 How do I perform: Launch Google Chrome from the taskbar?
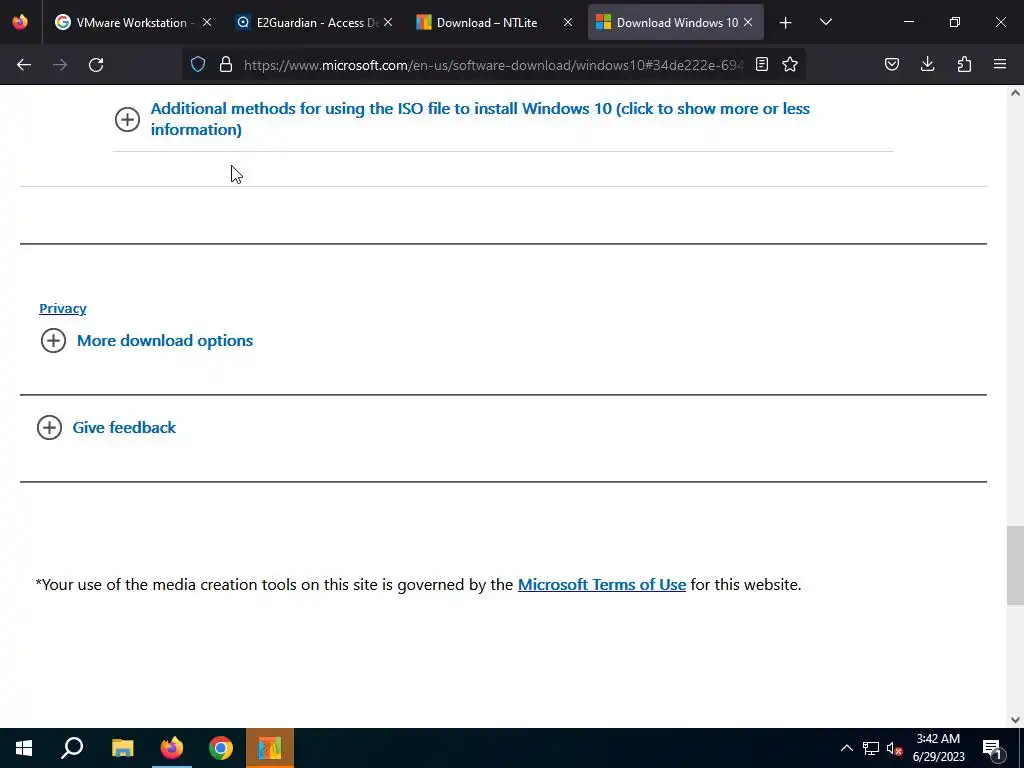coord(221,748)
